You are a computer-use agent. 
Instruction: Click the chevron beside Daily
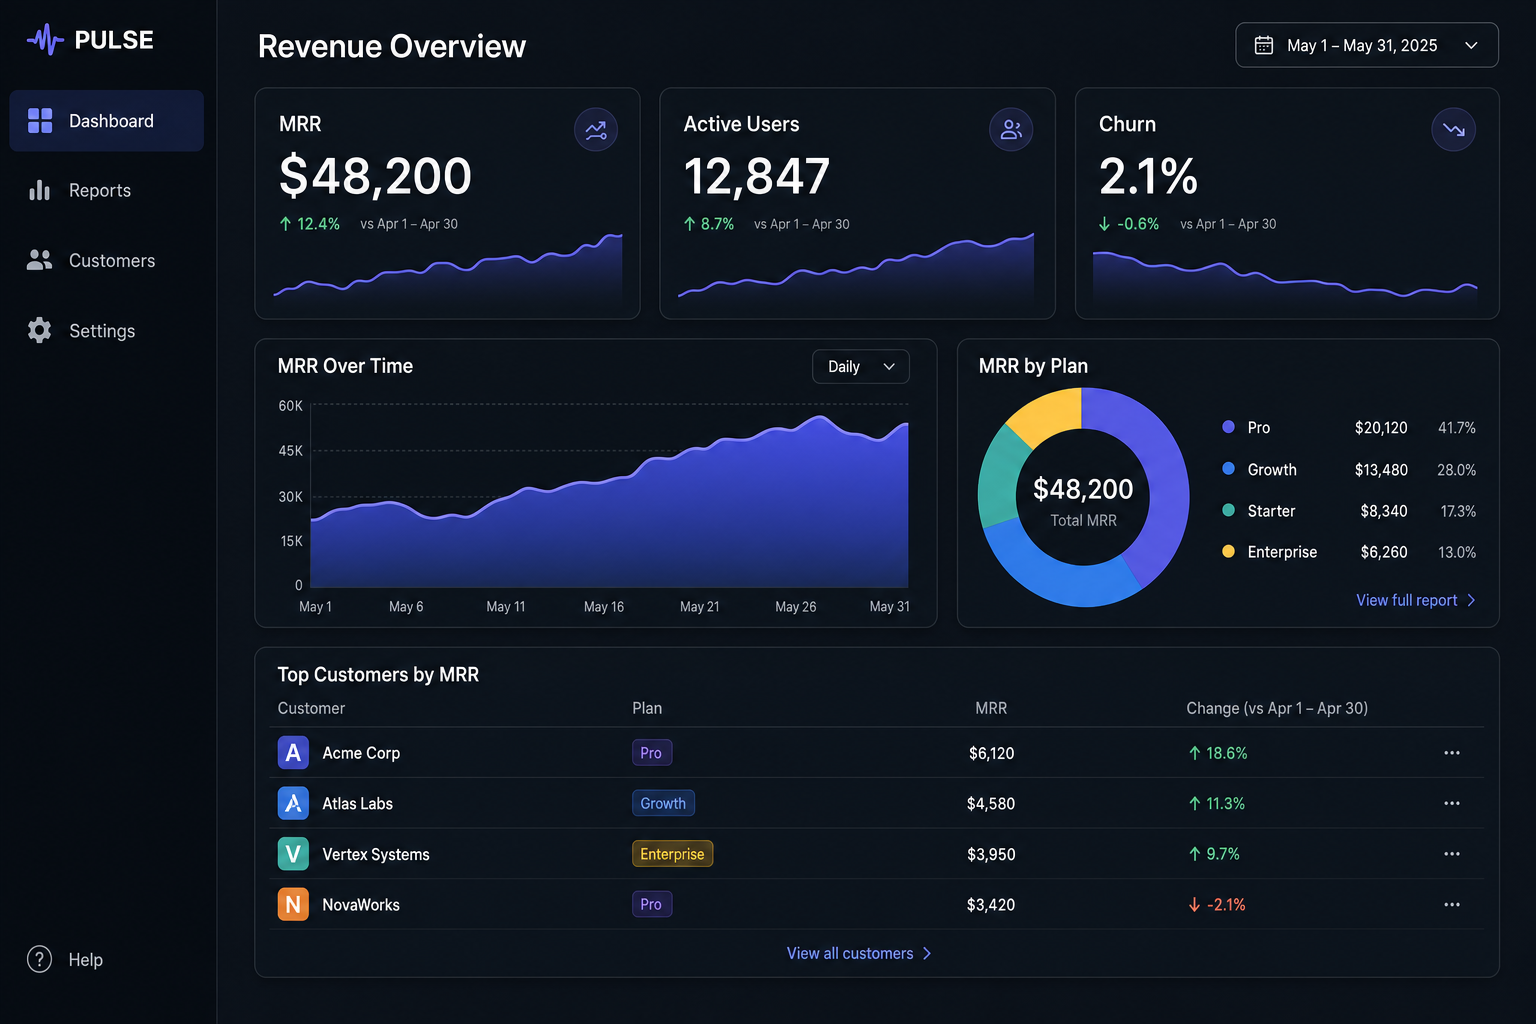[889, 367]
